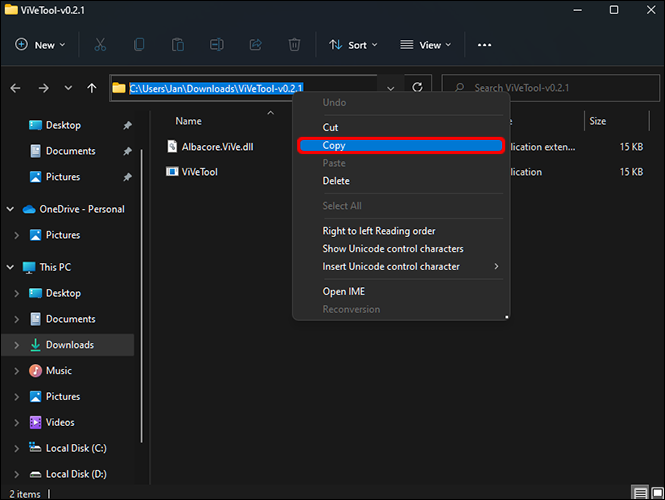
Task: Click the Share icon in toolbar
Action: pos(255,45)
